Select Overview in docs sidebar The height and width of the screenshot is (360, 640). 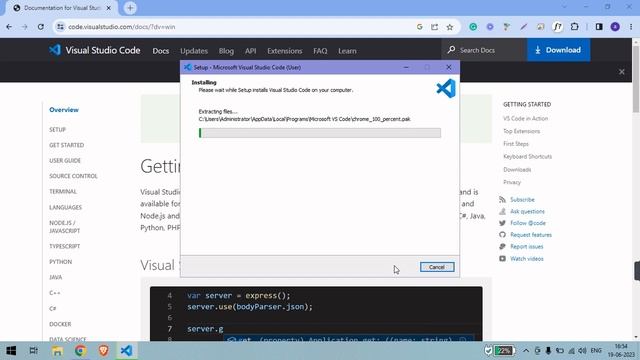point(64,110)
